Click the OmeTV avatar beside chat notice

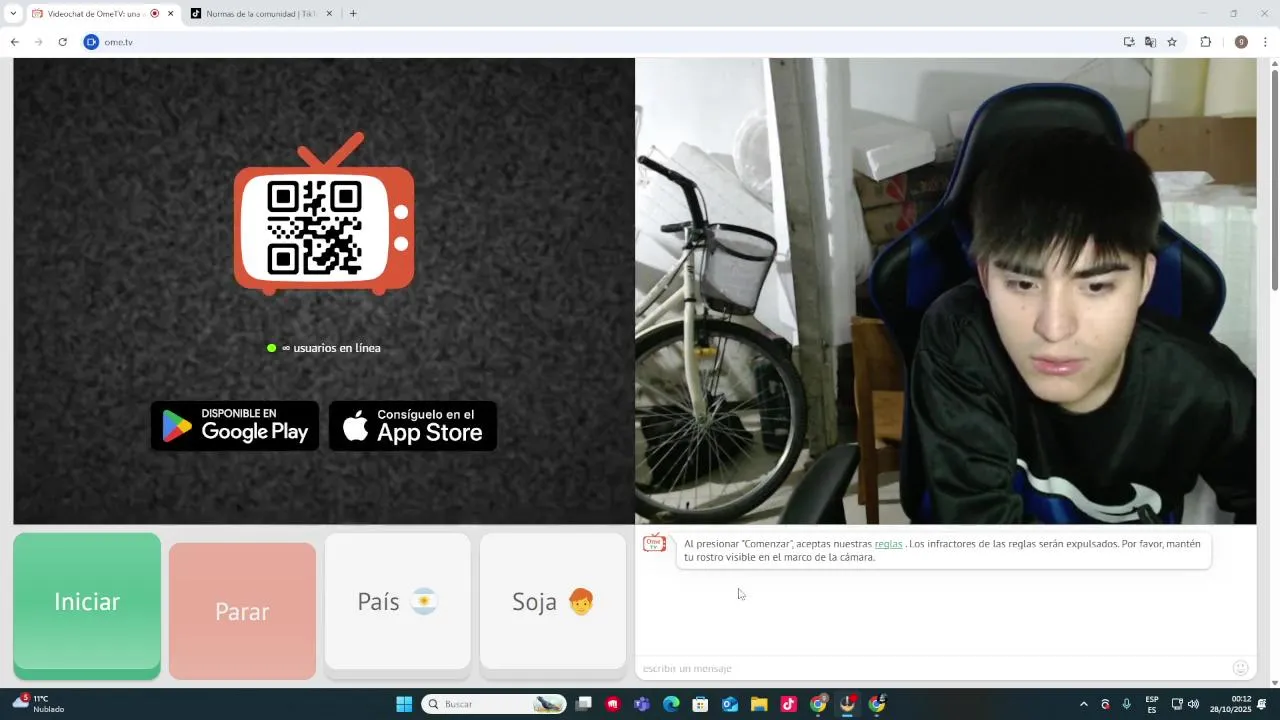pyautogui.click(x=654, y=543)
